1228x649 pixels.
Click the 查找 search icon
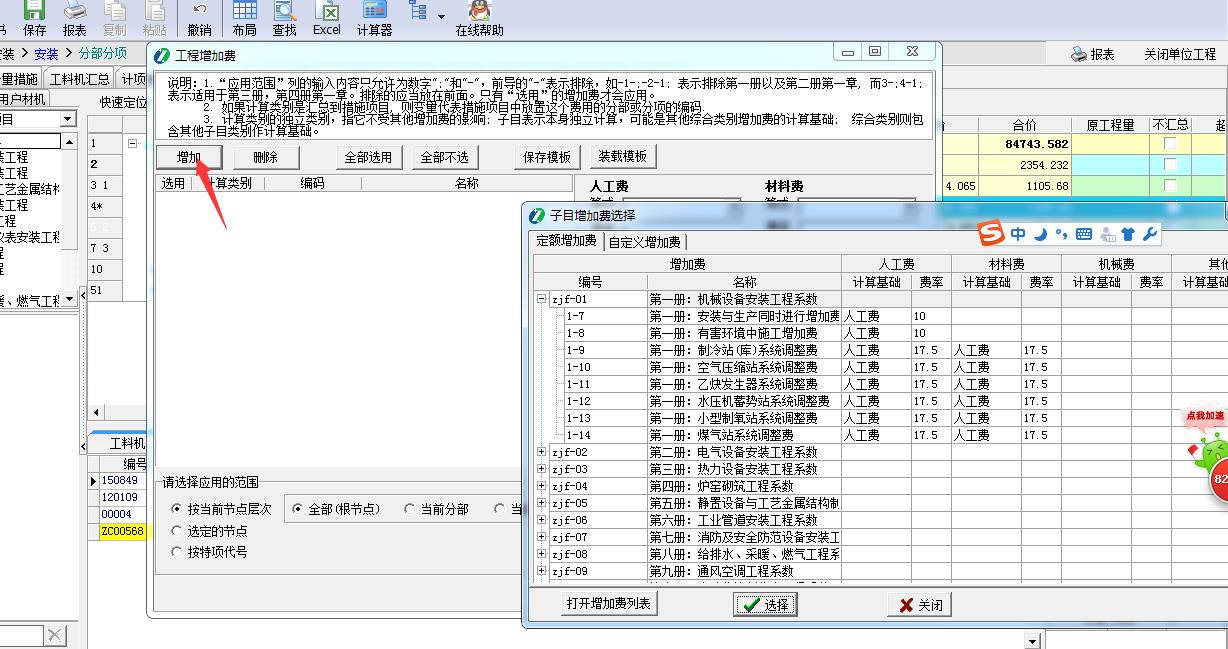tap(285, 18)
